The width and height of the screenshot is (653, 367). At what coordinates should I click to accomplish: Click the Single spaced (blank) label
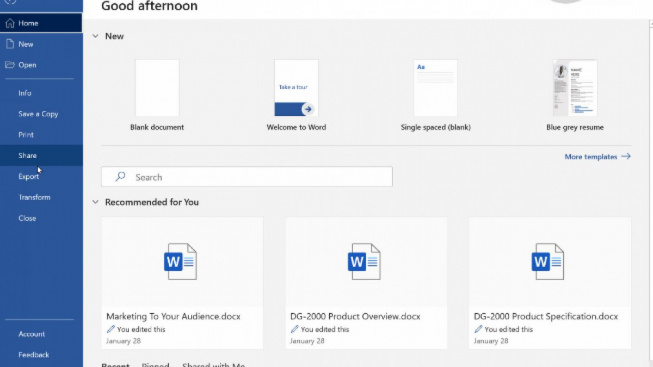point(436,127)
